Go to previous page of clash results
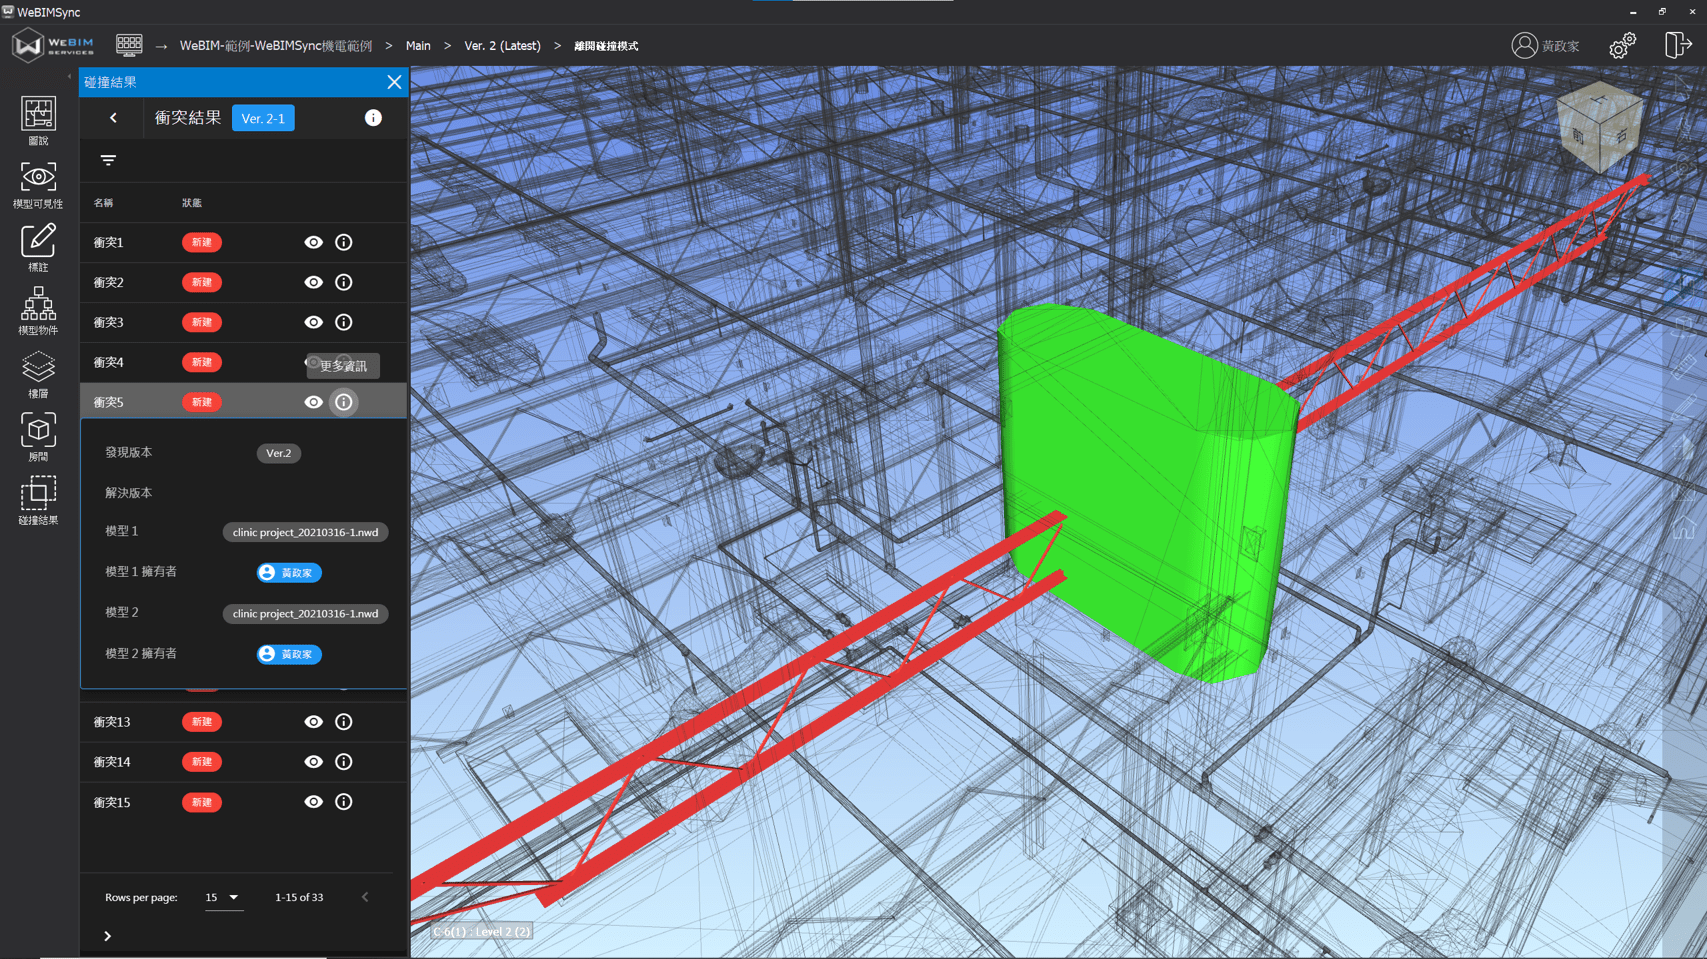 pyautogui.click(x=365, y=897)
